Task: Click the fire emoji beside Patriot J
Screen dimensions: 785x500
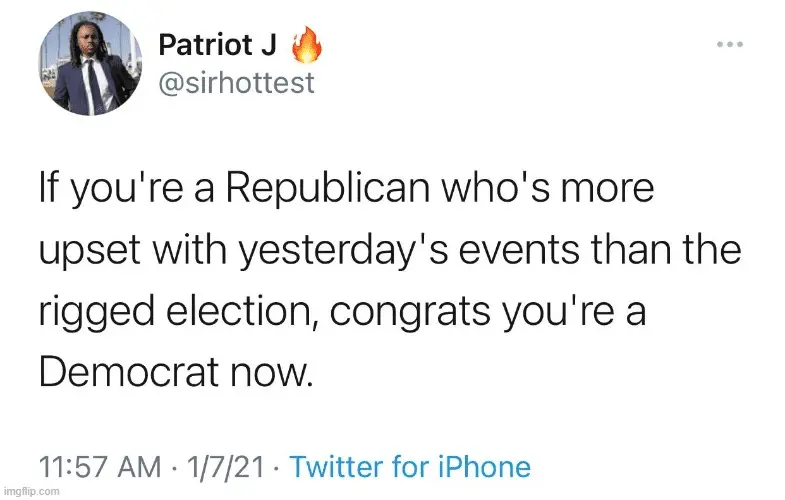Action: (304, 47)
